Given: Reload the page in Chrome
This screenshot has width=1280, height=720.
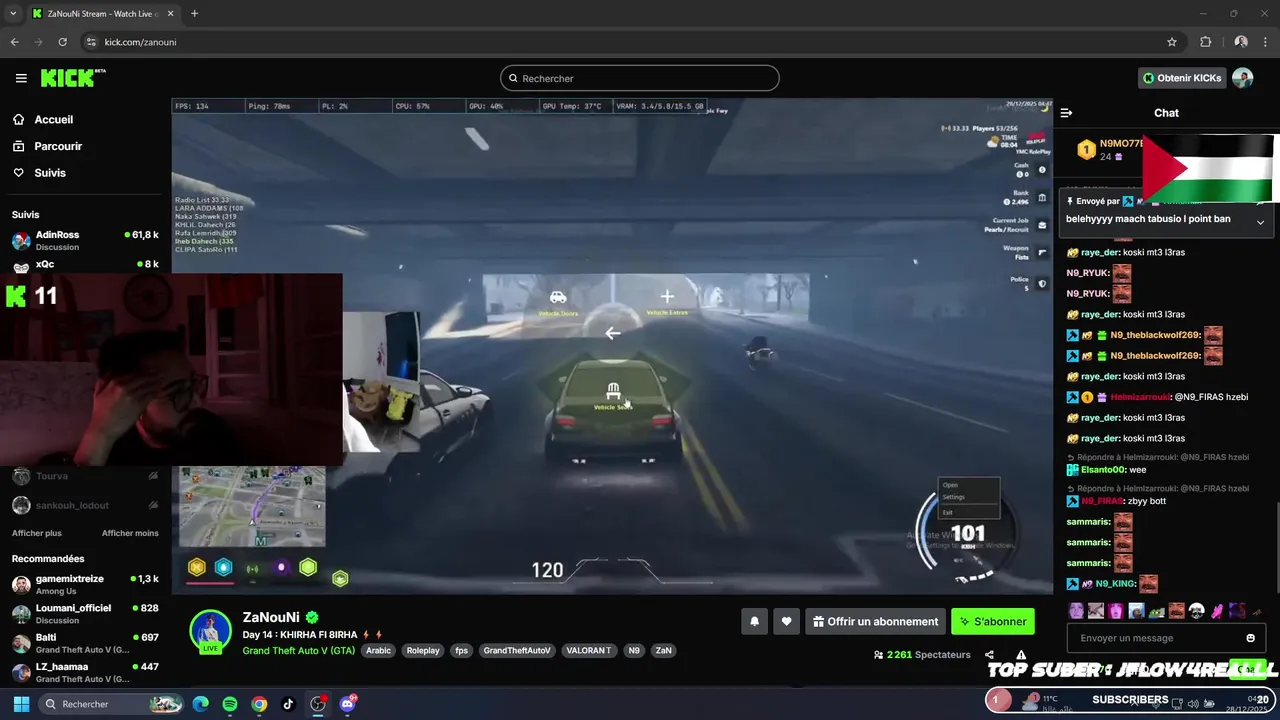Looking at the screenshot, I should point(62,42).
